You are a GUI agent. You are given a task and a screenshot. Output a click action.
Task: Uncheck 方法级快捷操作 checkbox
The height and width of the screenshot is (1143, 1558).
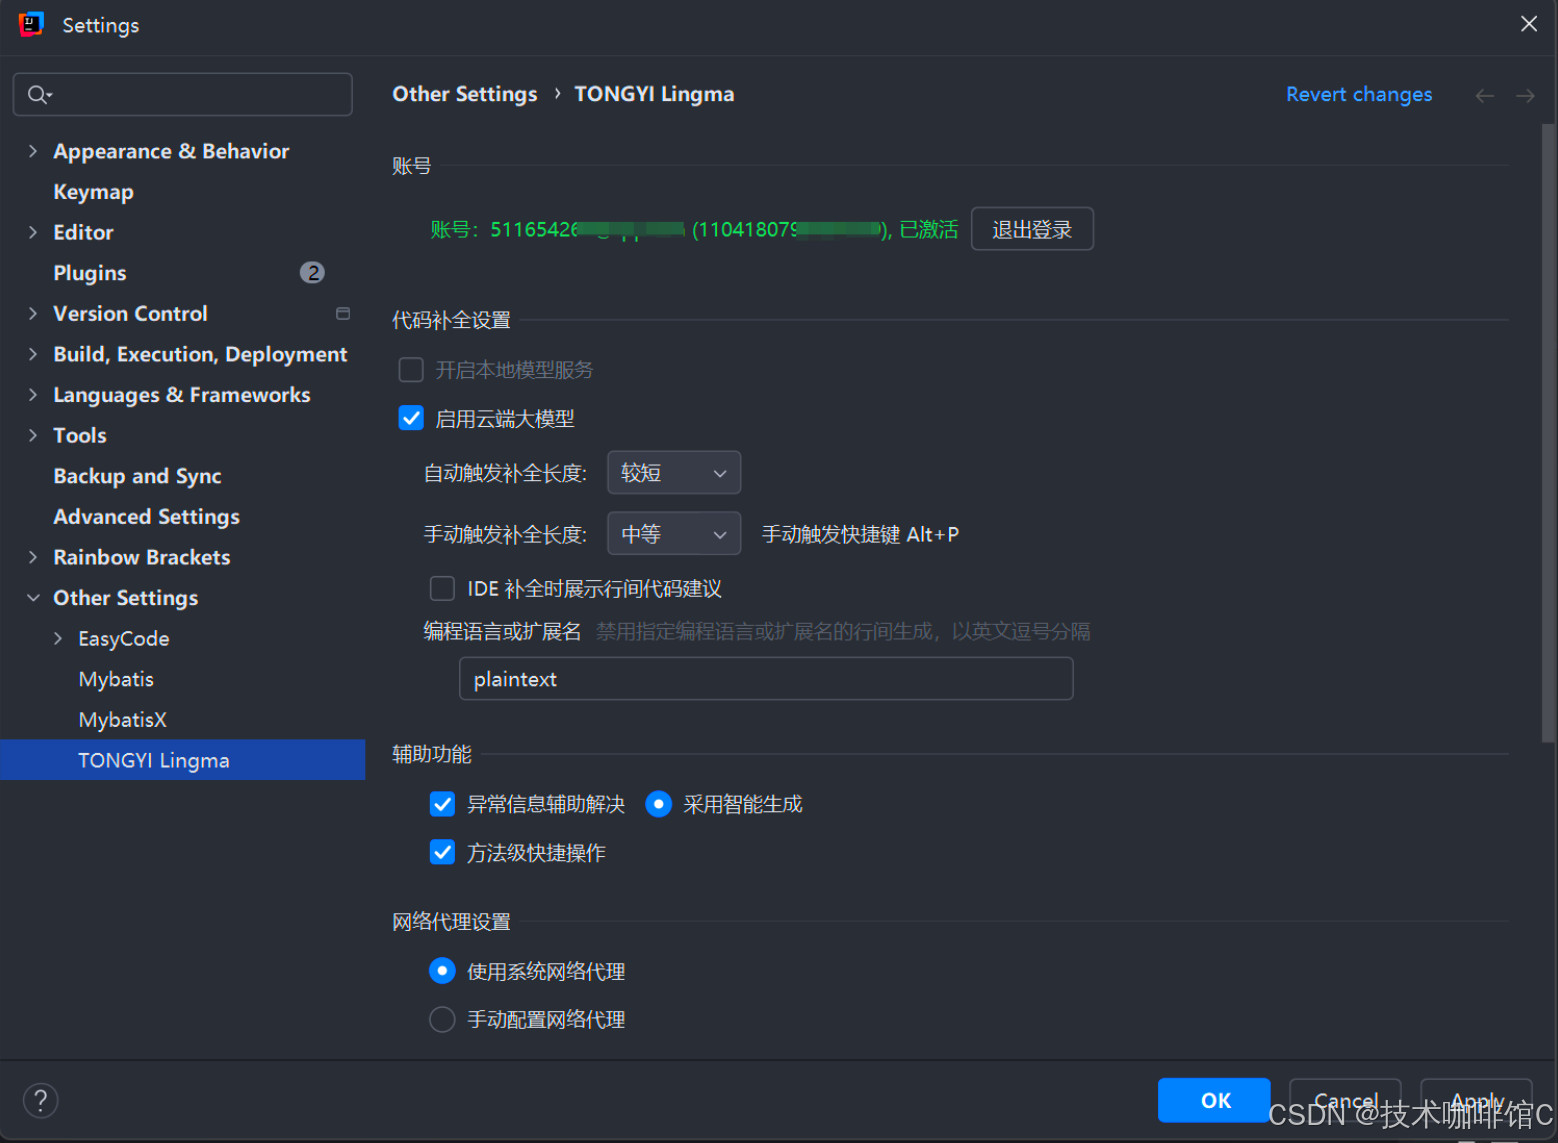click(x=442, y=852)
